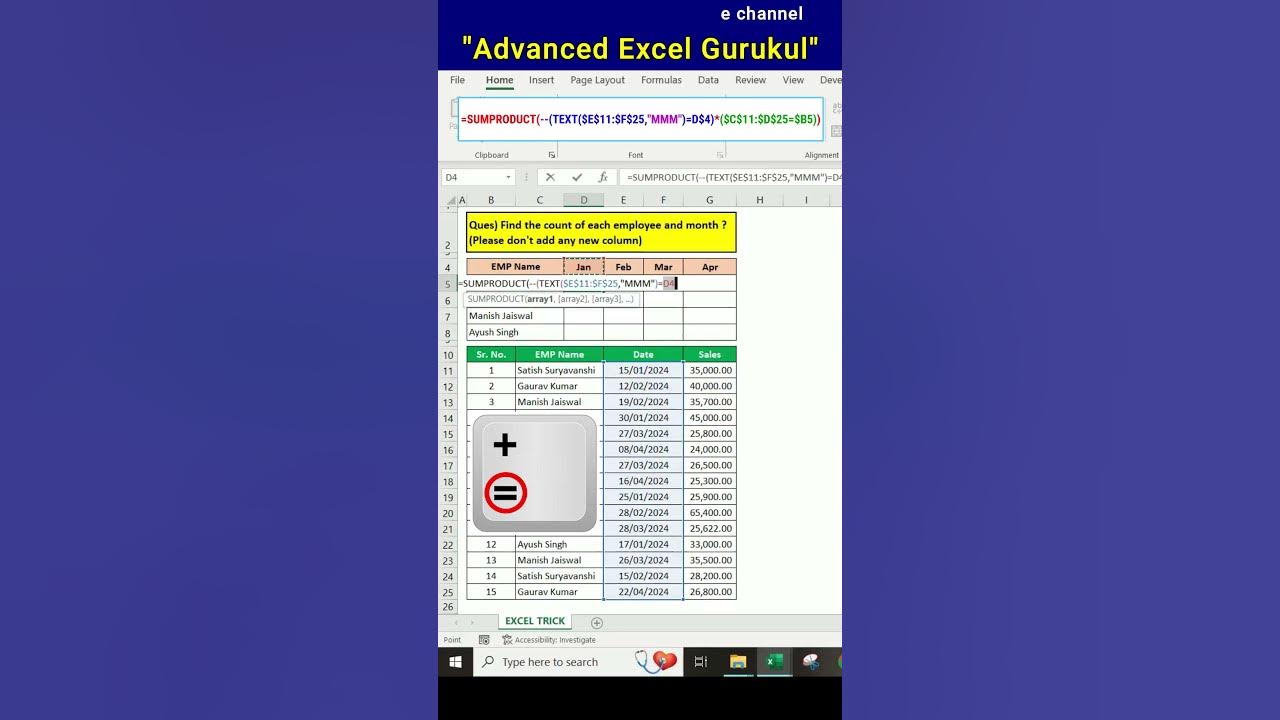Viewport: 1280px width, 720px height.
Task: Select the sales cell 25,622.00
Action: coord(710,528)
